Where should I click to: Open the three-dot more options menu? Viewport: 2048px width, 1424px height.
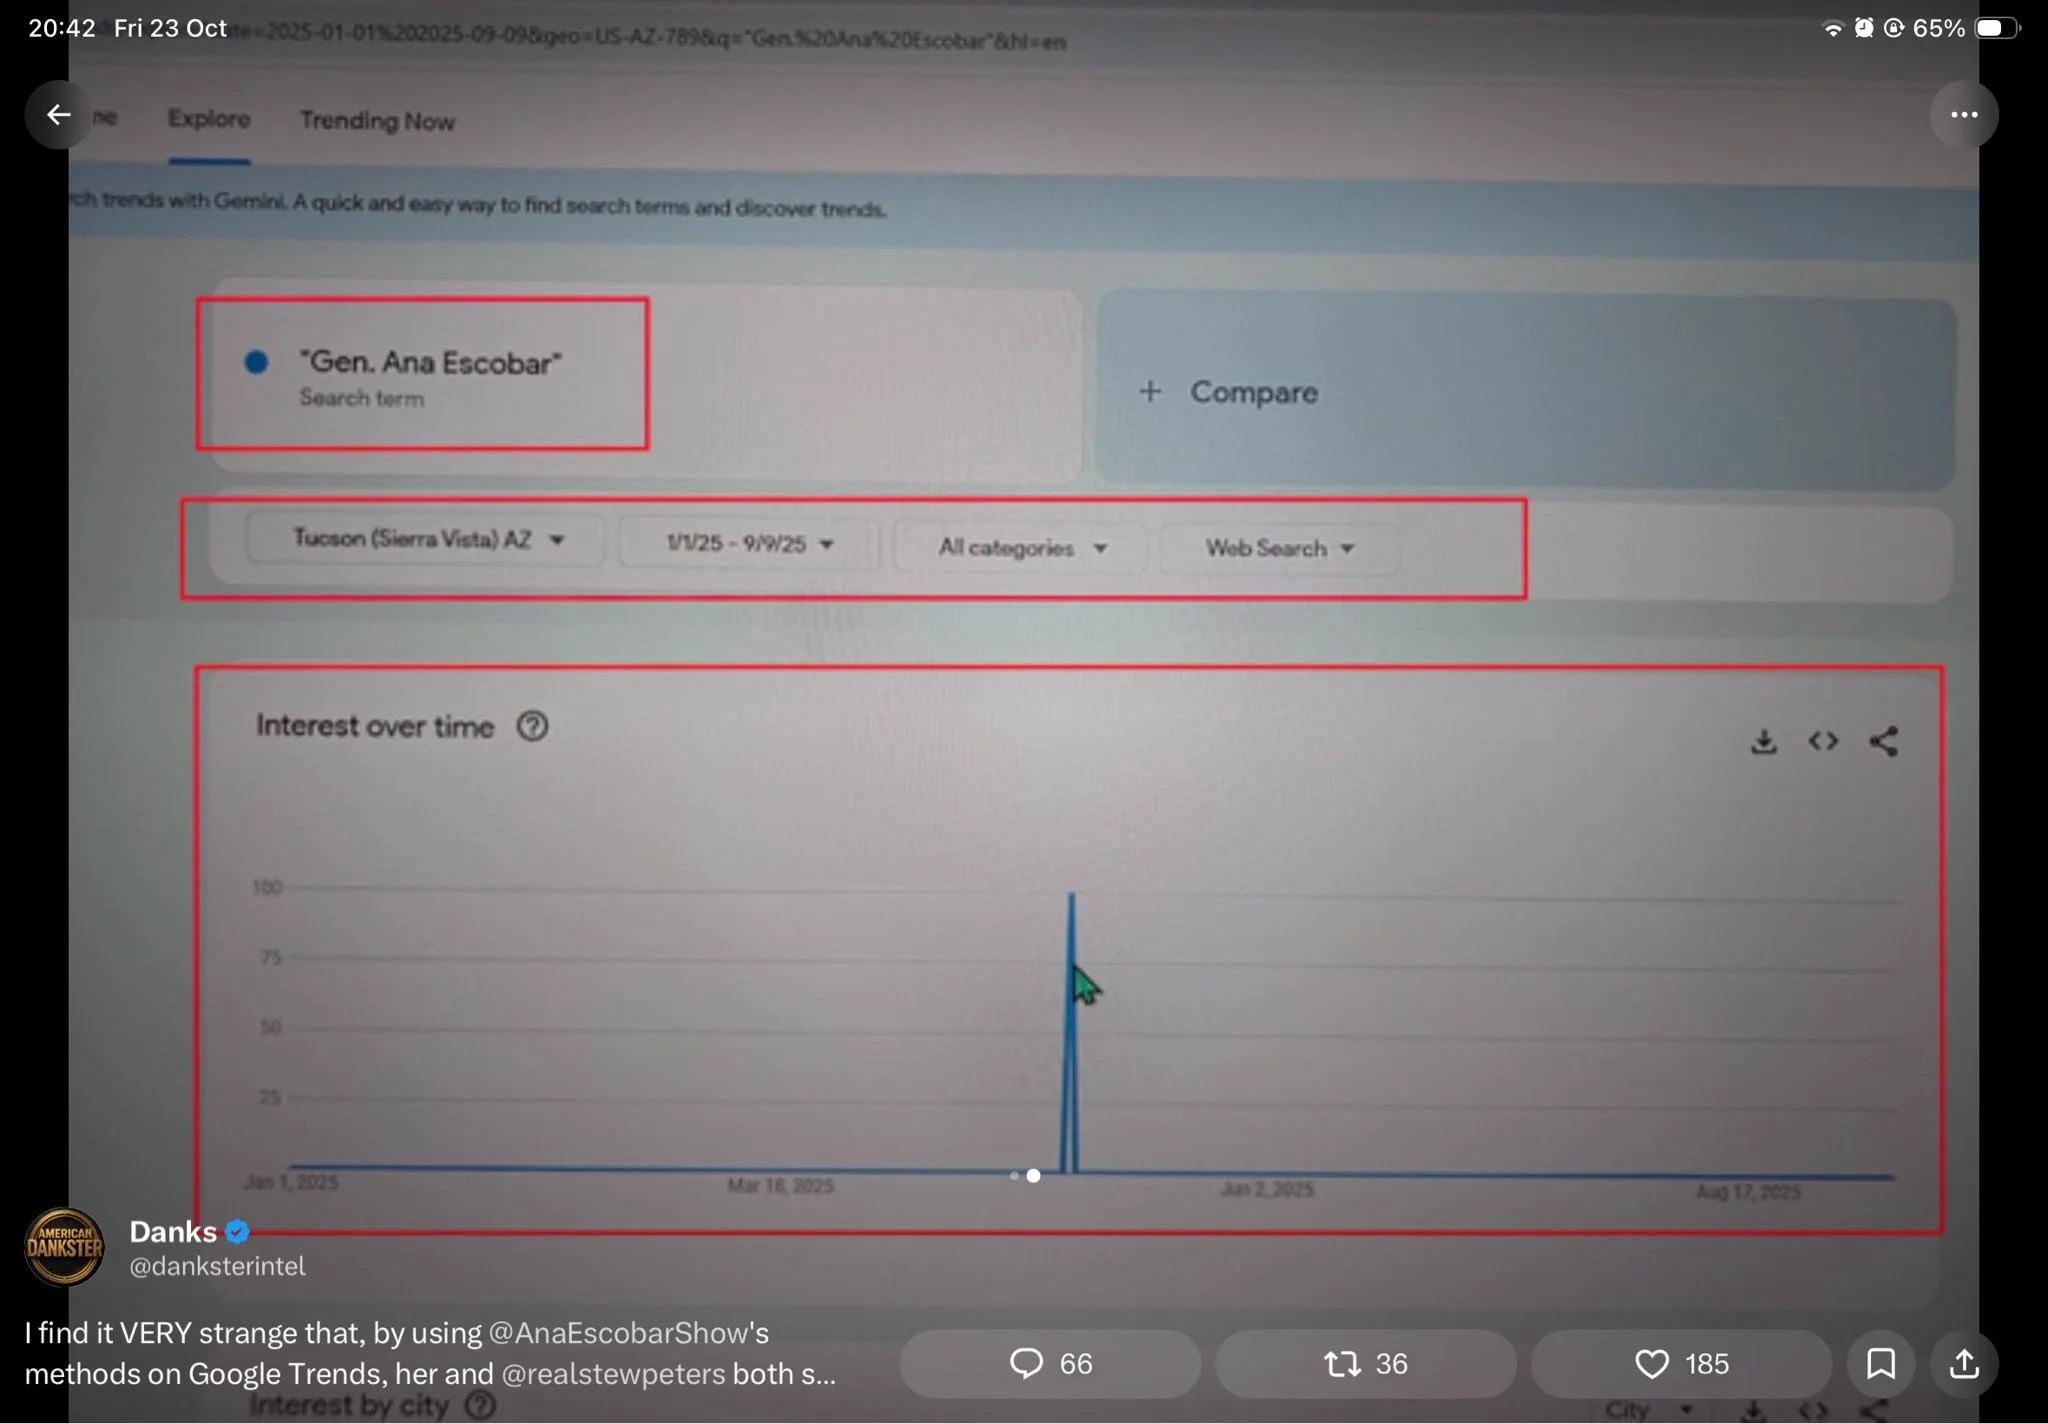(x=1964, y=115)
